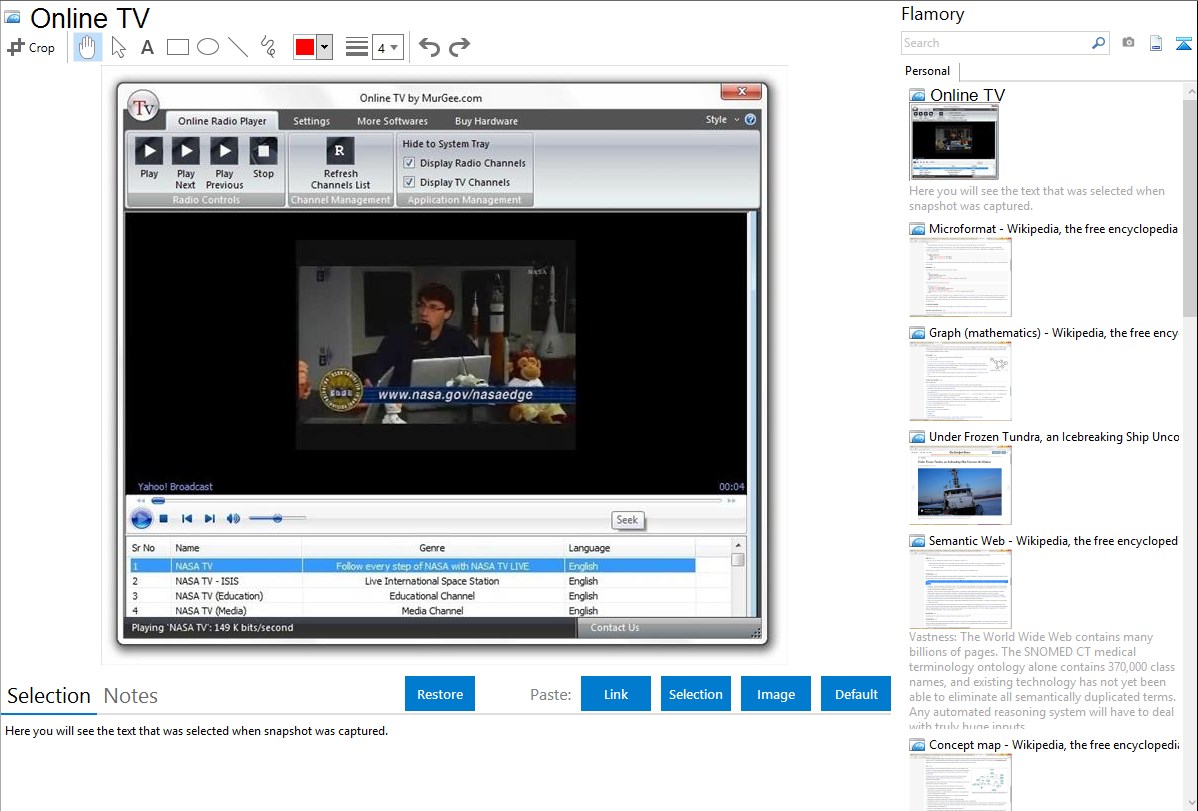
Task: Open the Semantic Web snapshot title
Action: click(1053, 540)
